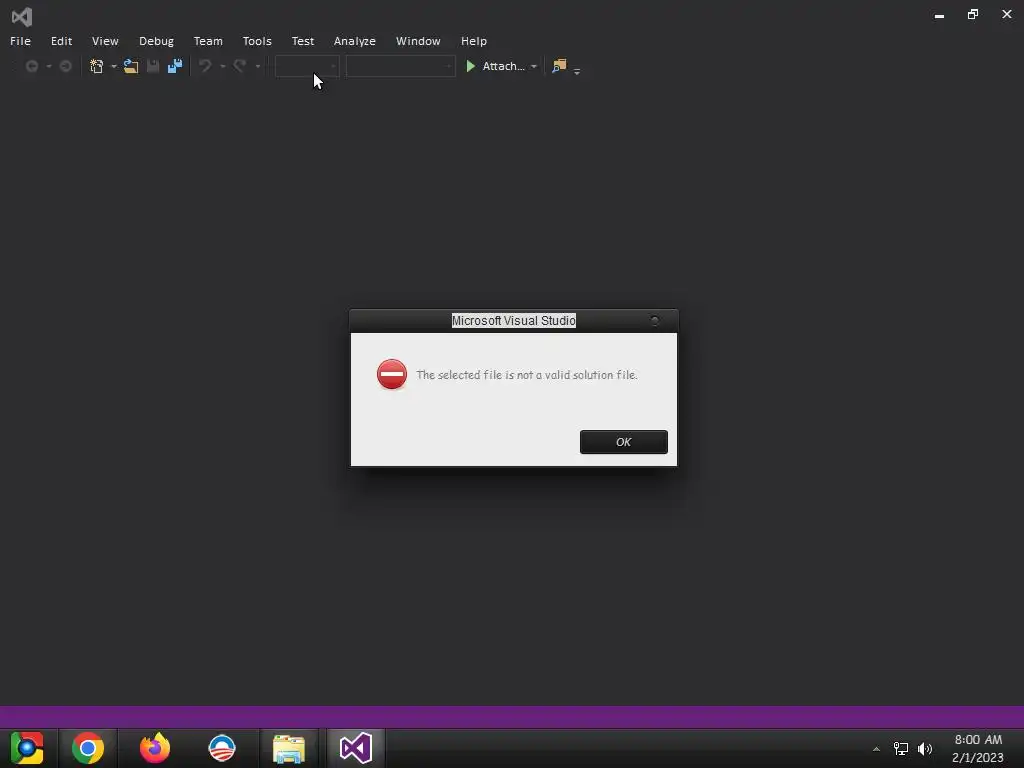This screenshot has width=1024, height=768.
Task: Click the invalid solution file message text
Action: 526,375
